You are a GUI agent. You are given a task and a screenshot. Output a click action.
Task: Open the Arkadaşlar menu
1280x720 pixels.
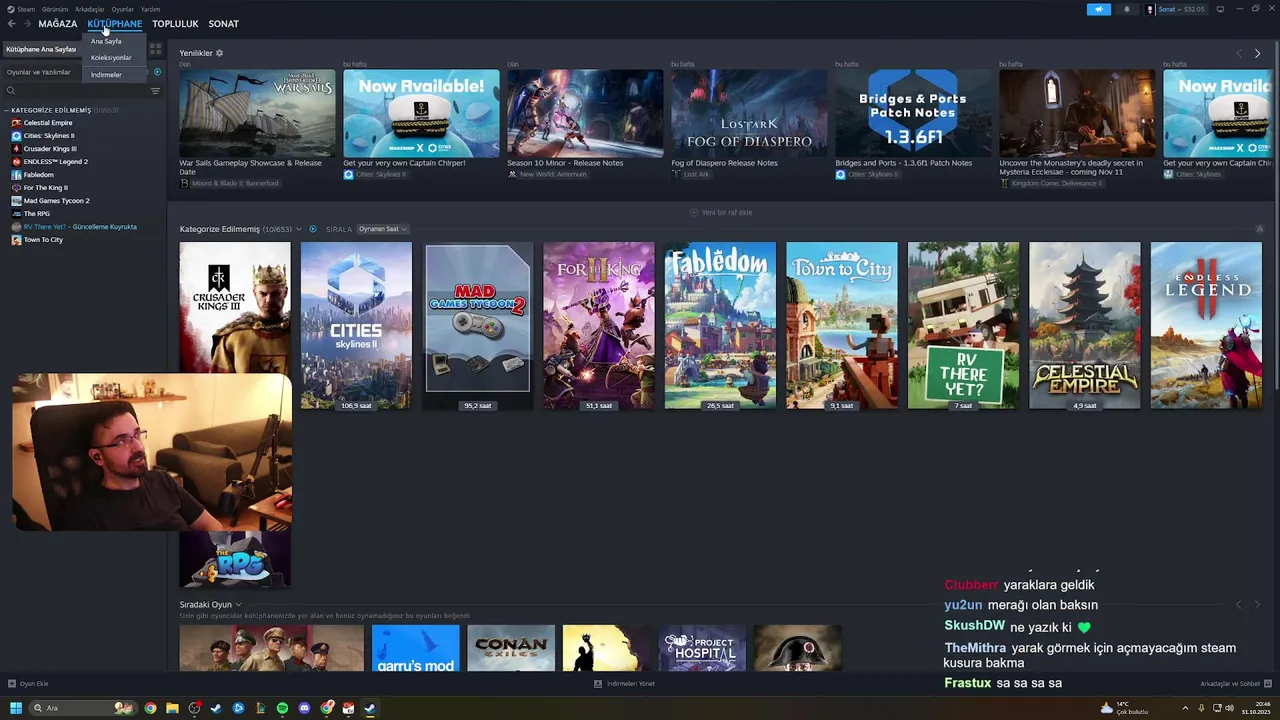point(89,9)
